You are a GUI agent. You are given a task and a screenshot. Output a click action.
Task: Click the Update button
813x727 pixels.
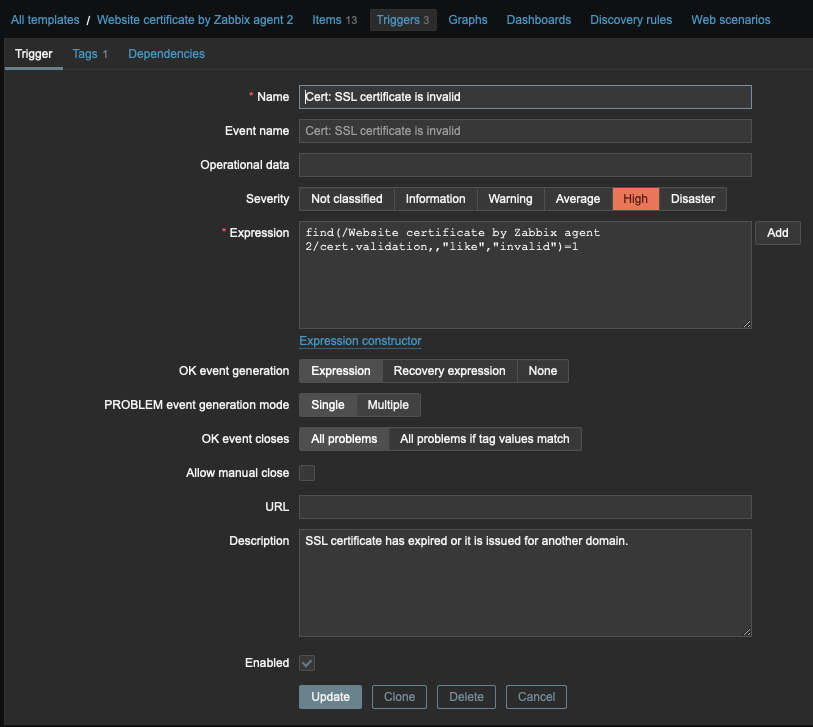tap(330, 697)
